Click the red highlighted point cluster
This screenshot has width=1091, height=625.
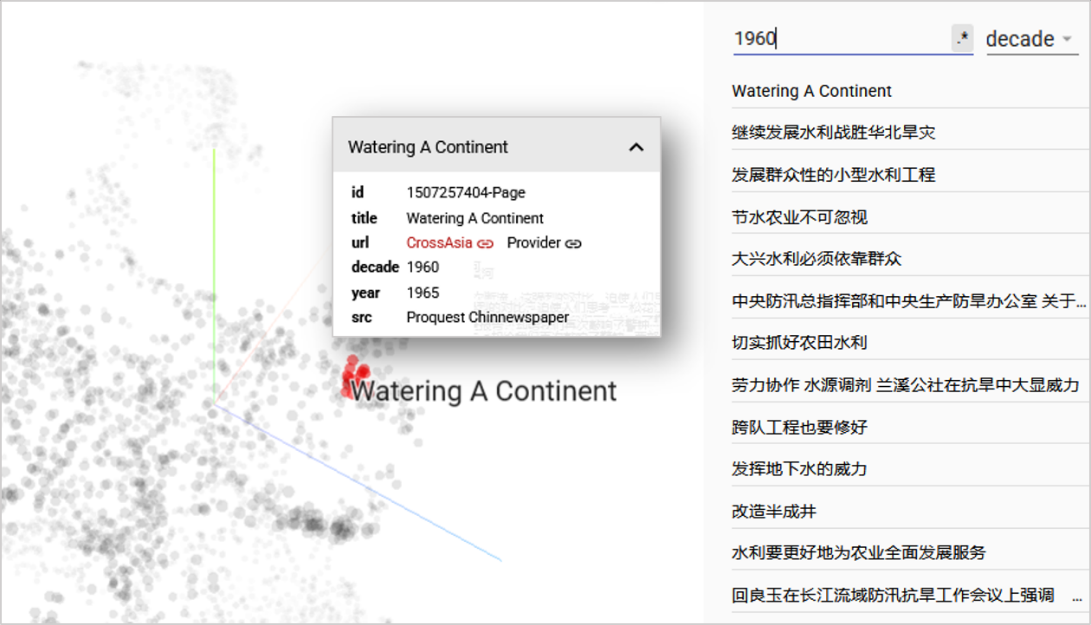[x=351, y=374]
